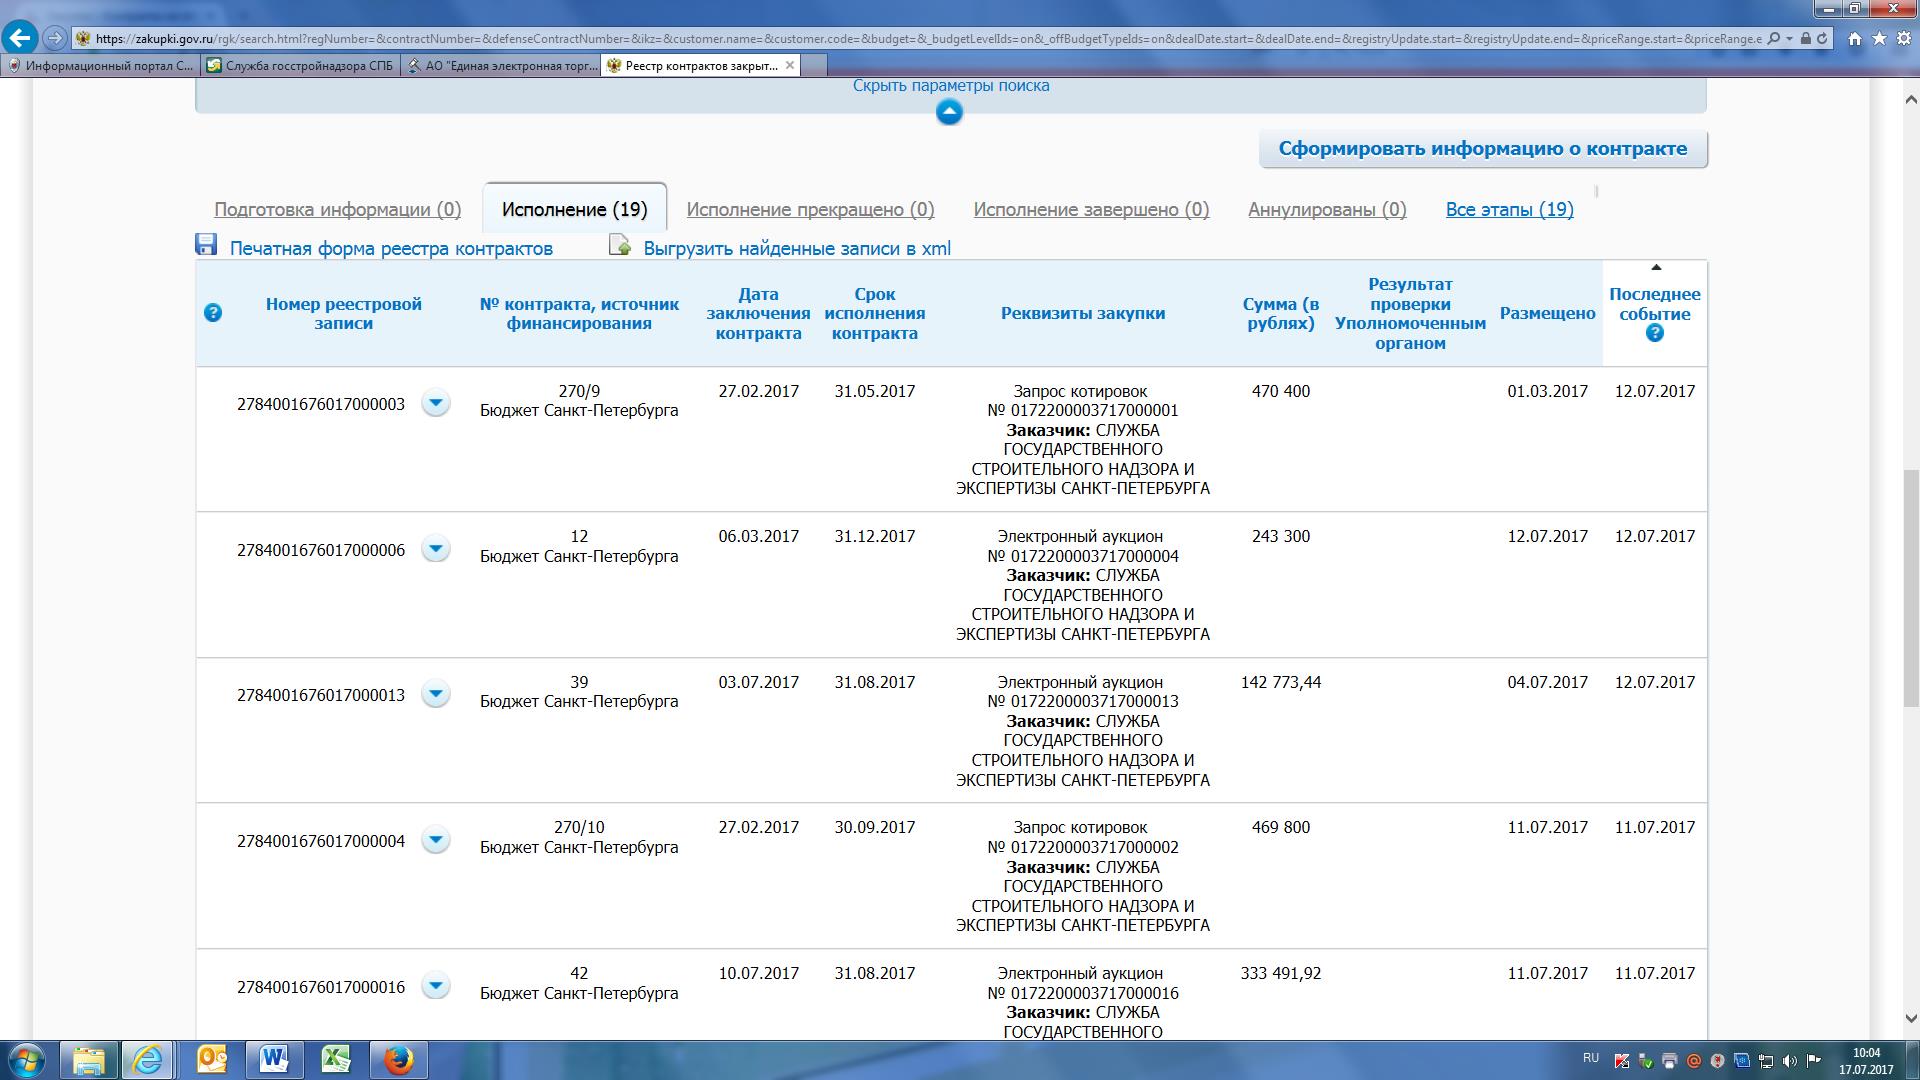Click help icon left of Номер реестровой записи
The height and width of the screenshot is (1080, 1920).
212,313
